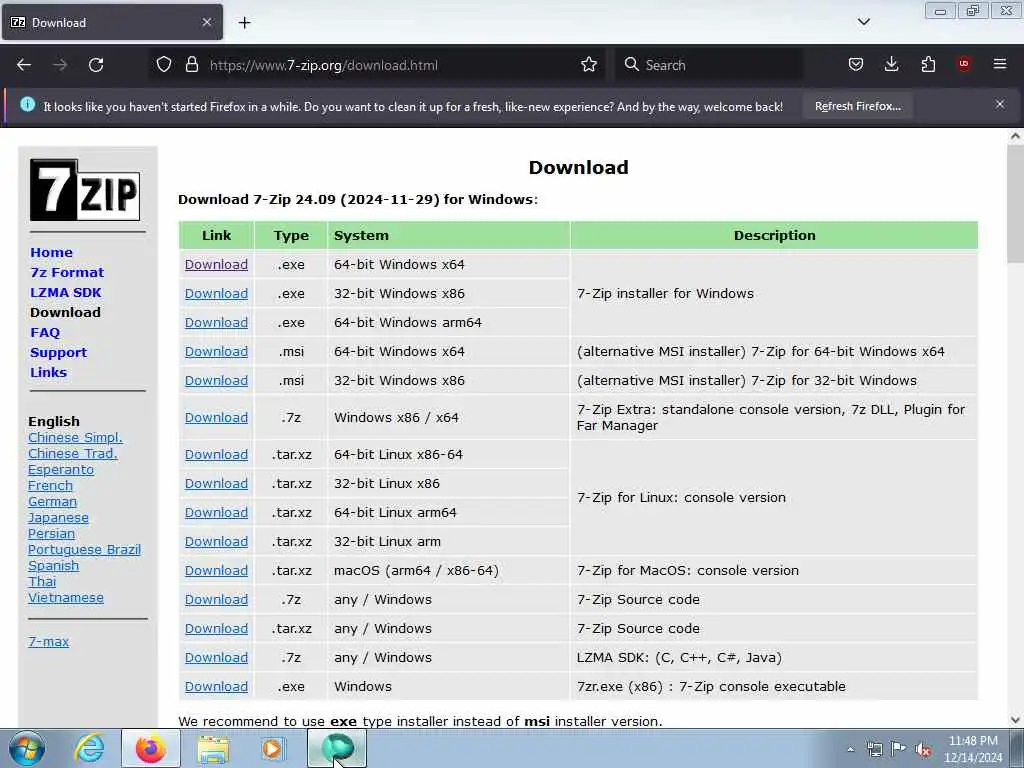Open the Pocket save icon
Image resolution: width=1024 pixels, height=768 pixels.
pos(856,65)
